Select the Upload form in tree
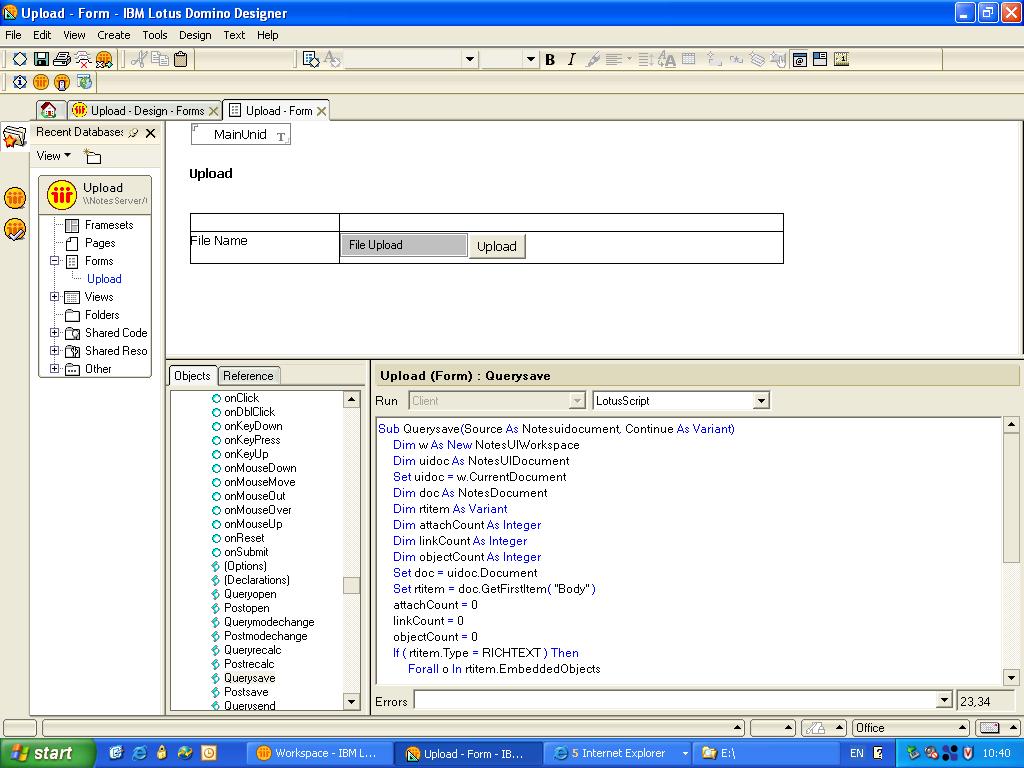The width and height of the screenshot is (1024, 768). (104, 279)
